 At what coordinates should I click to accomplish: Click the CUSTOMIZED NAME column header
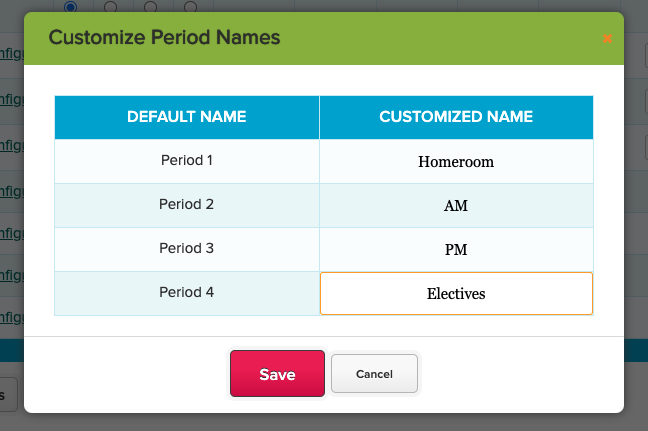tap(456, 117)
